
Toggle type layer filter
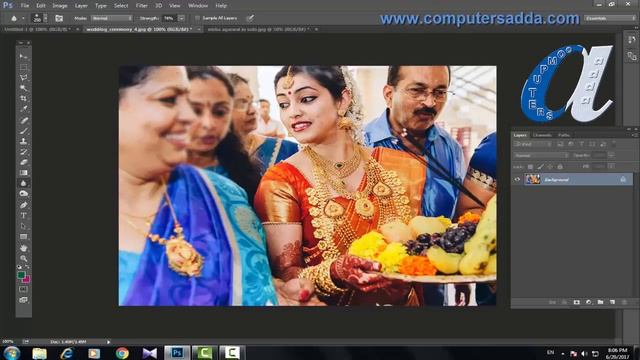(582, 144)
